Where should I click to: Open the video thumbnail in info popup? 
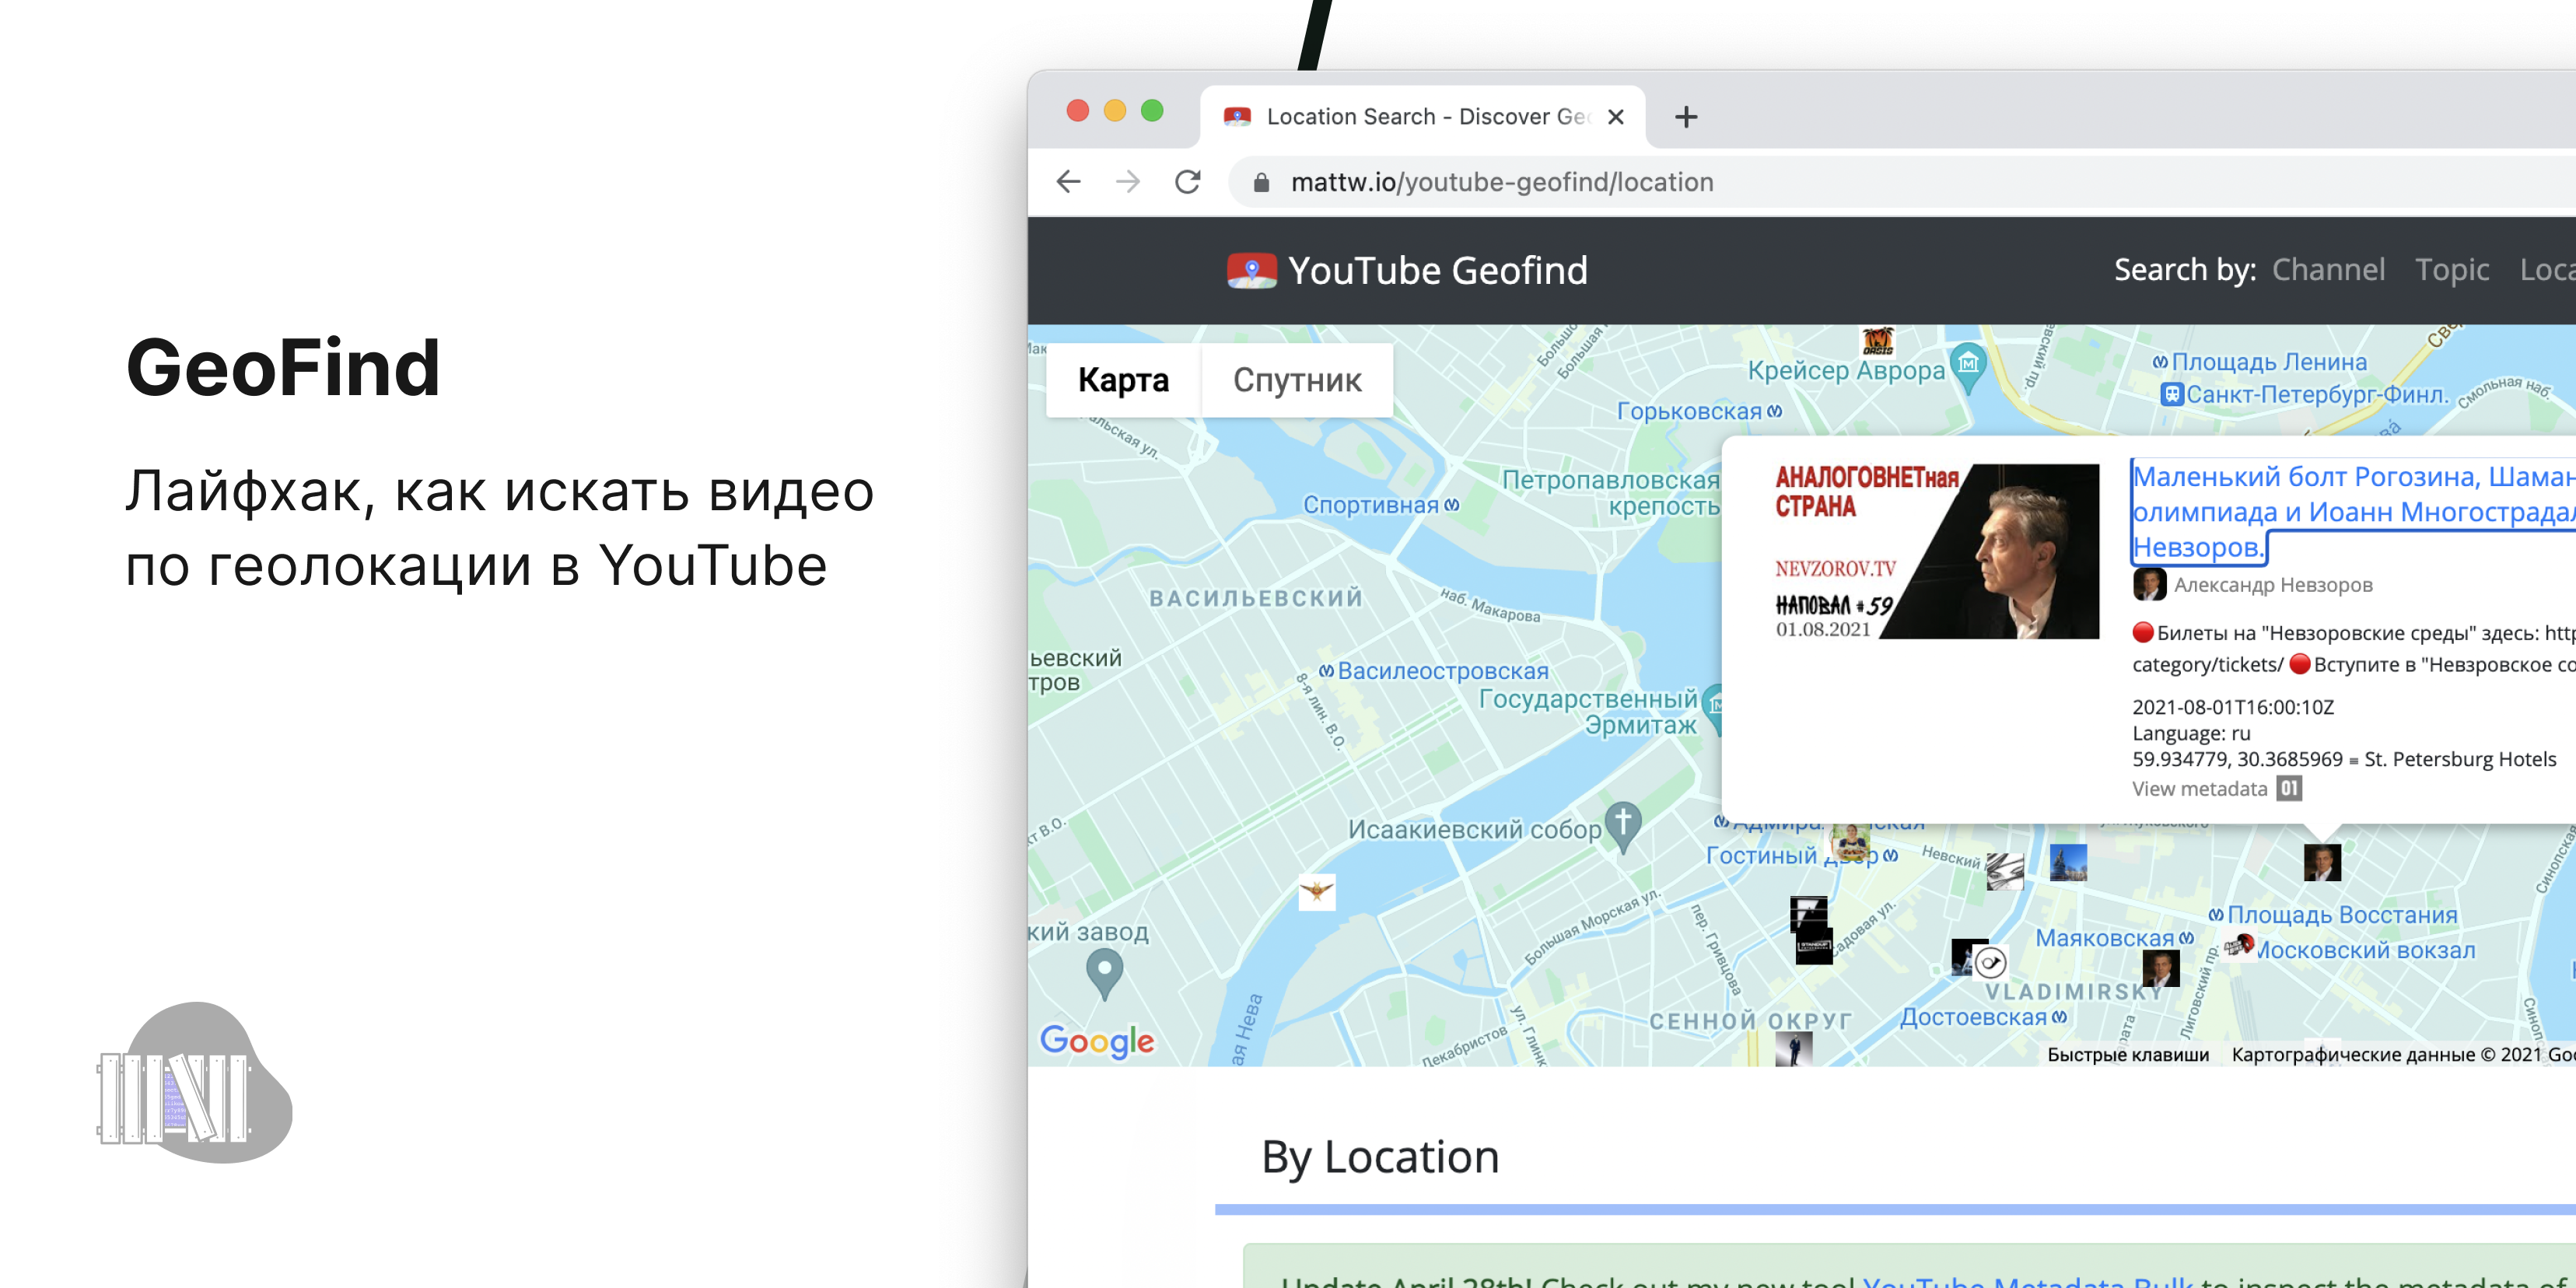click(1936, 551)
